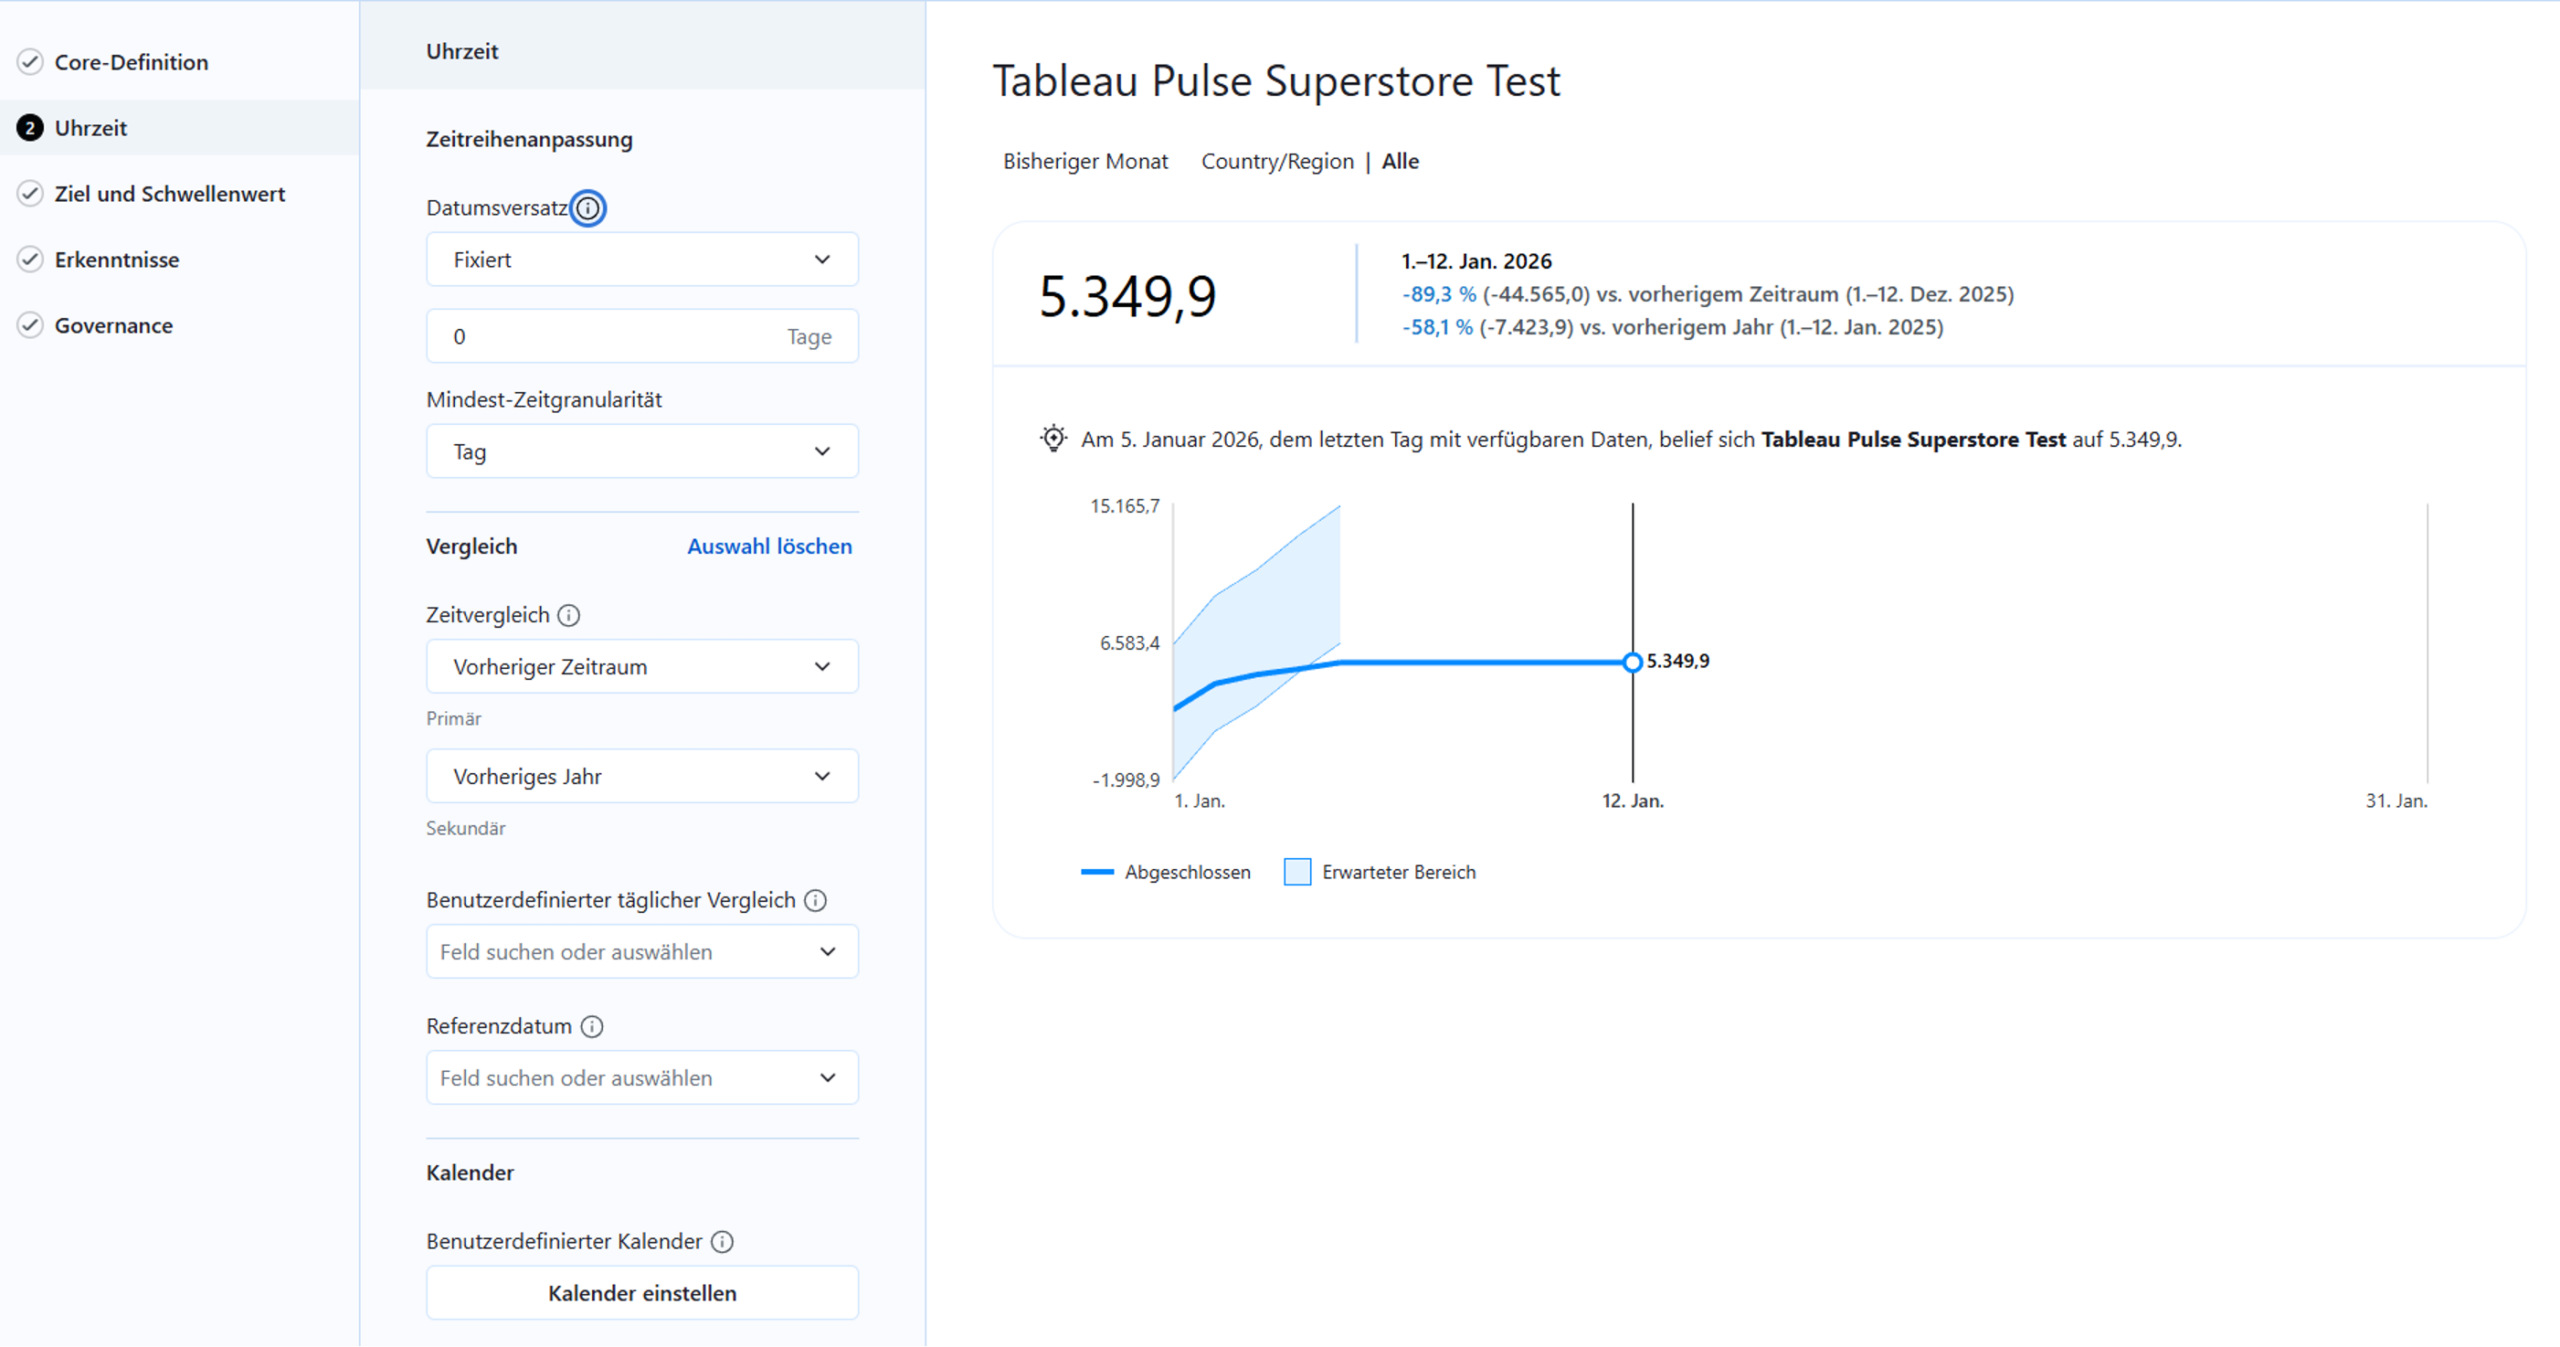Open the Vorheriger Zeitraum dropdown
The width and height of the screenshot is (2560, 1347).
pyautogui.click(x=642, y=667)
